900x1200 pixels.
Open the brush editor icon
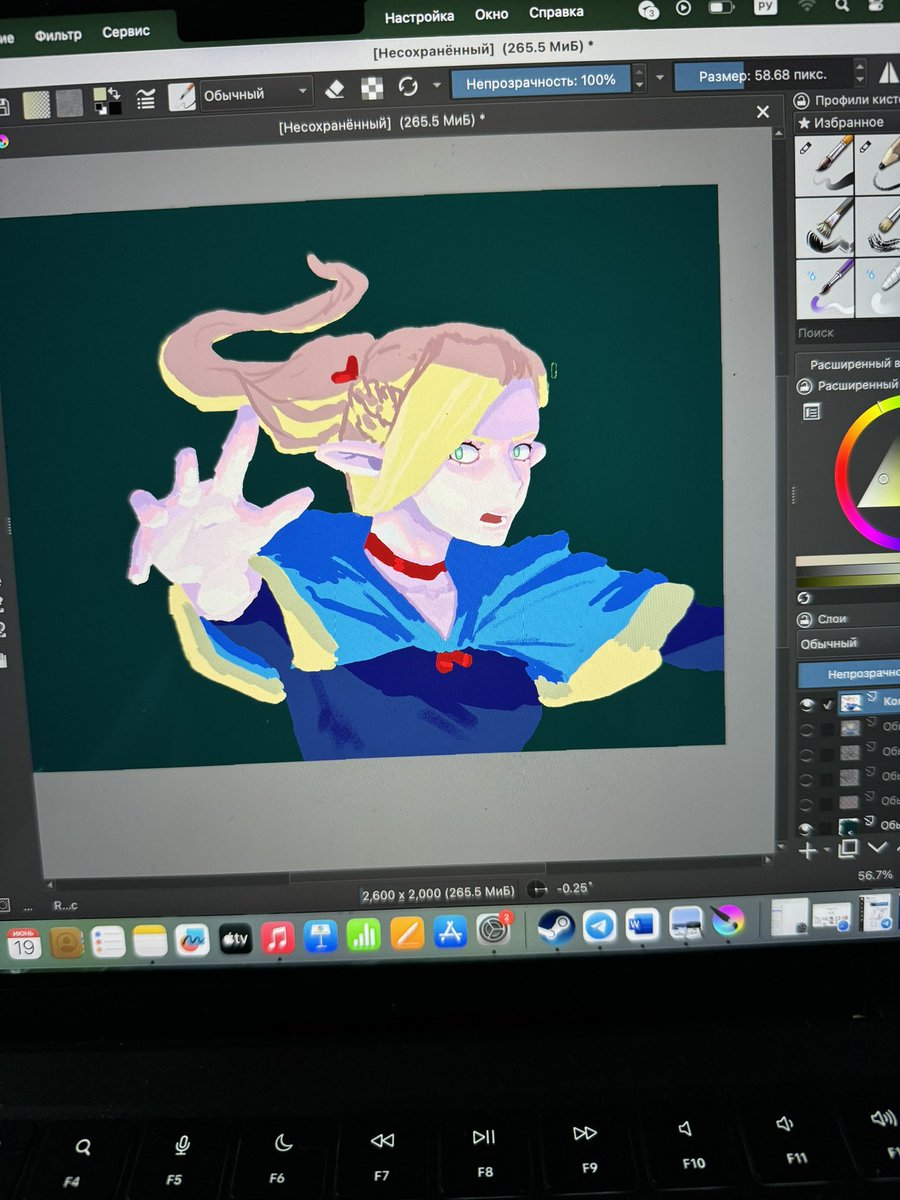[181, 96]
